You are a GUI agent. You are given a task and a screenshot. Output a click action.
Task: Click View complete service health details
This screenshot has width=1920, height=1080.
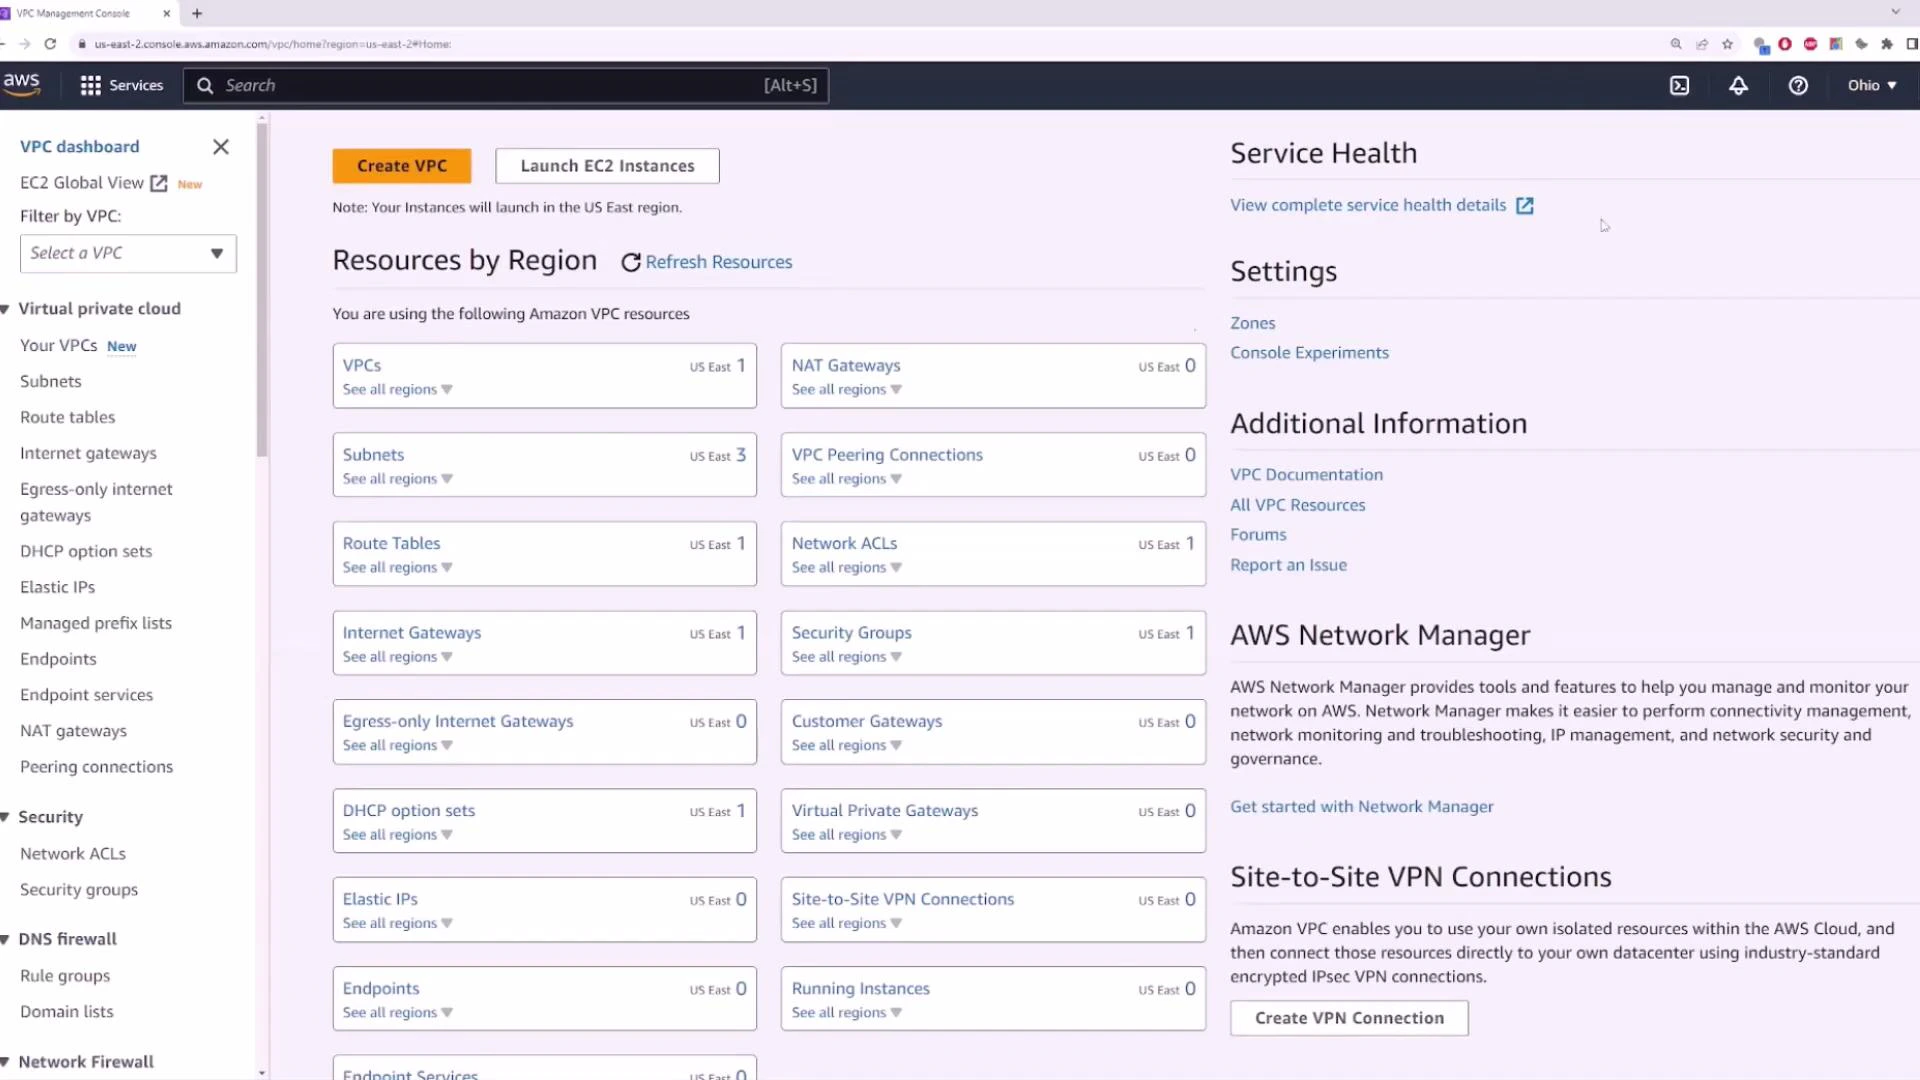tap(1368, 204)
